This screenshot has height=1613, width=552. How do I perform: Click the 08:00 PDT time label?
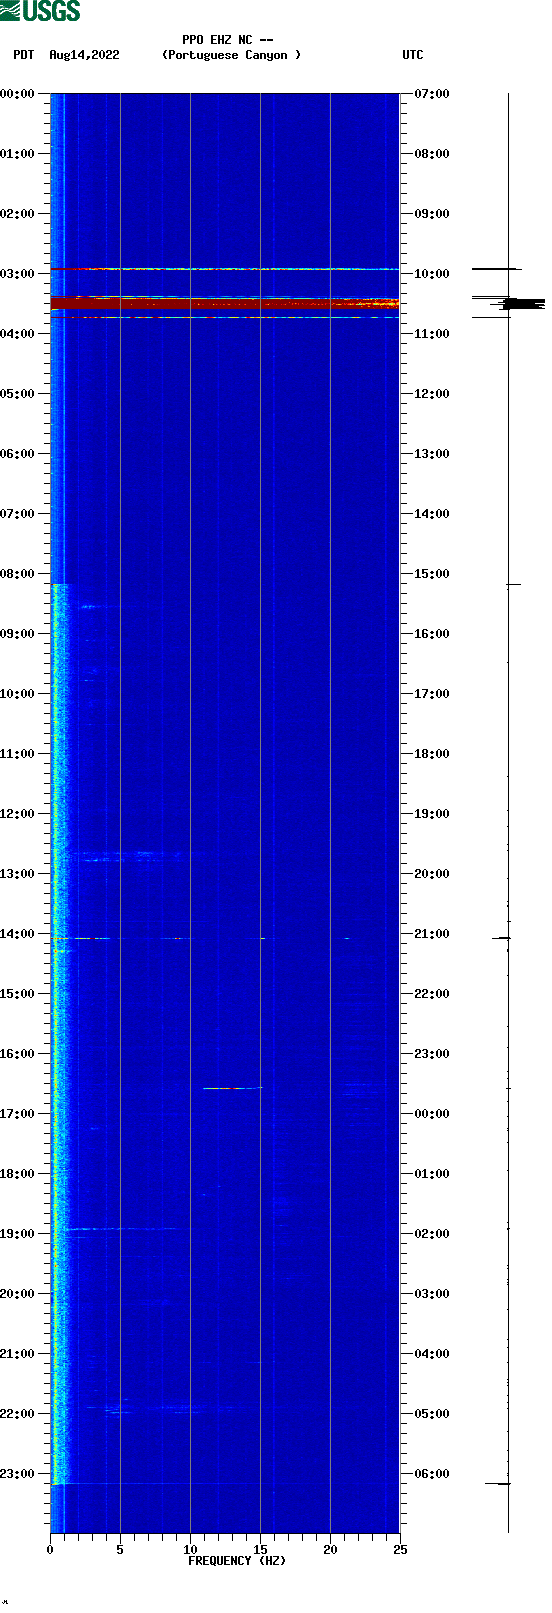[18, 573]
